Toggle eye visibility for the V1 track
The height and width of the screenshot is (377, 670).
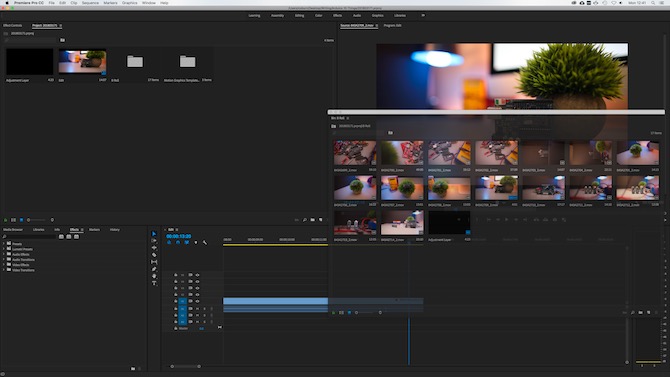click(197, 301)
